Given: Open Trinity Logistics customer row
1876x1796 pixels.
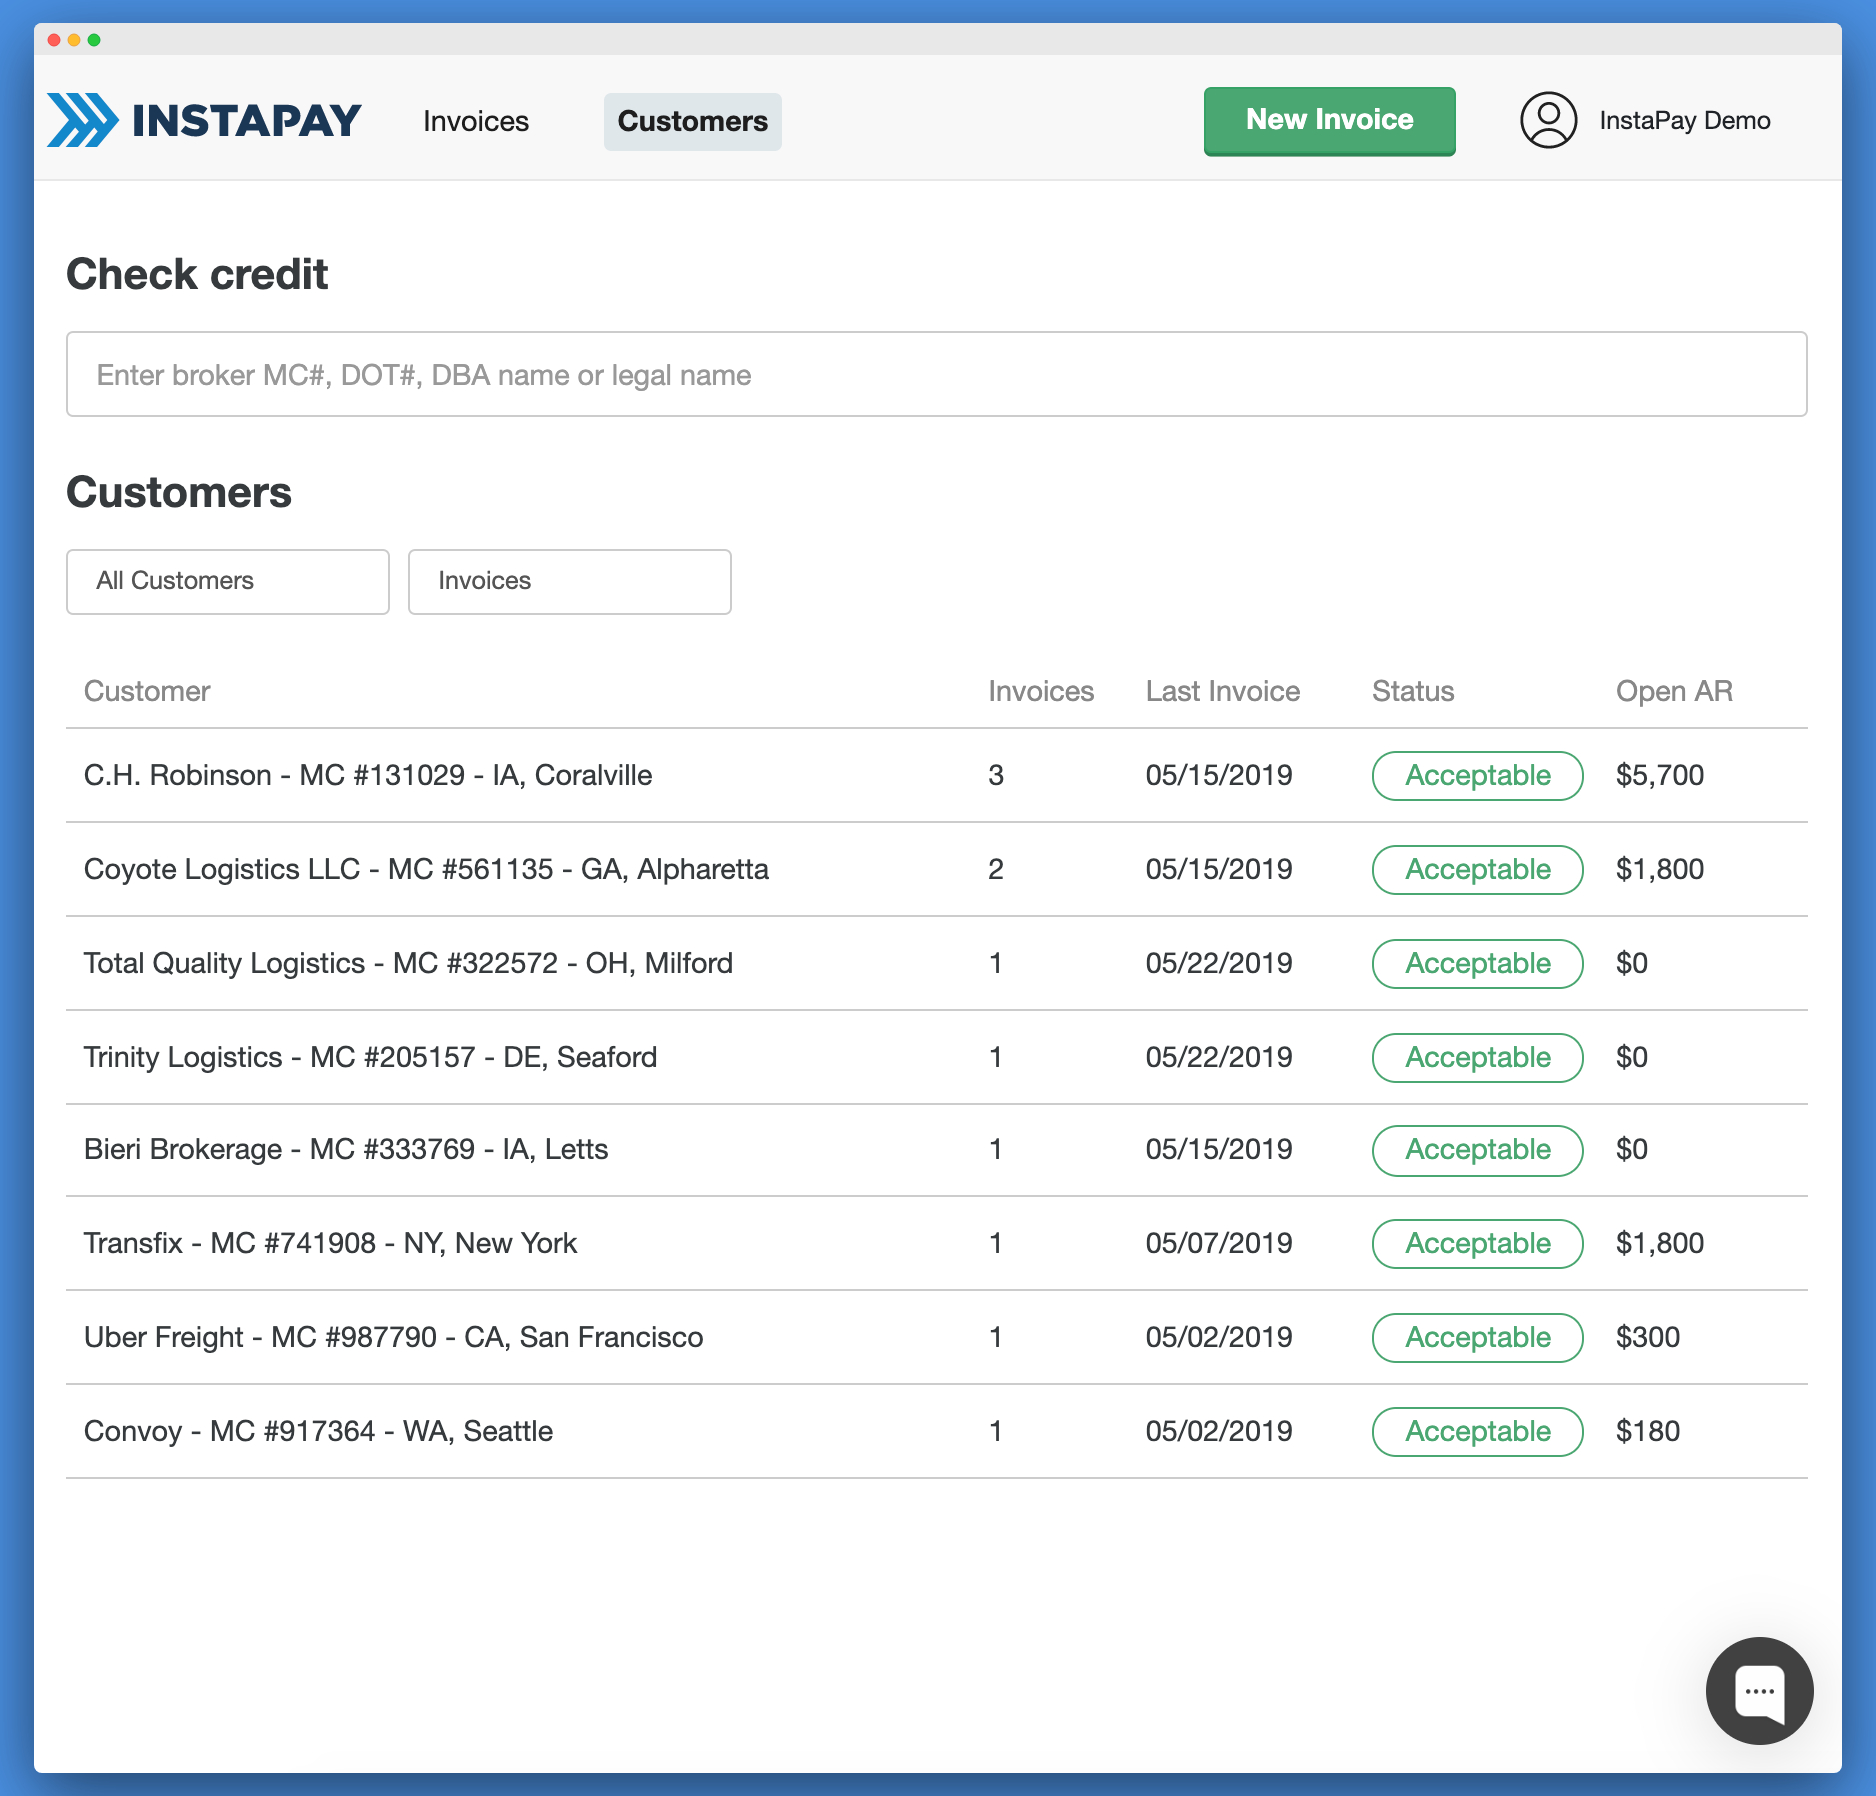Looking at the screenshot, I should [936, 1057].
